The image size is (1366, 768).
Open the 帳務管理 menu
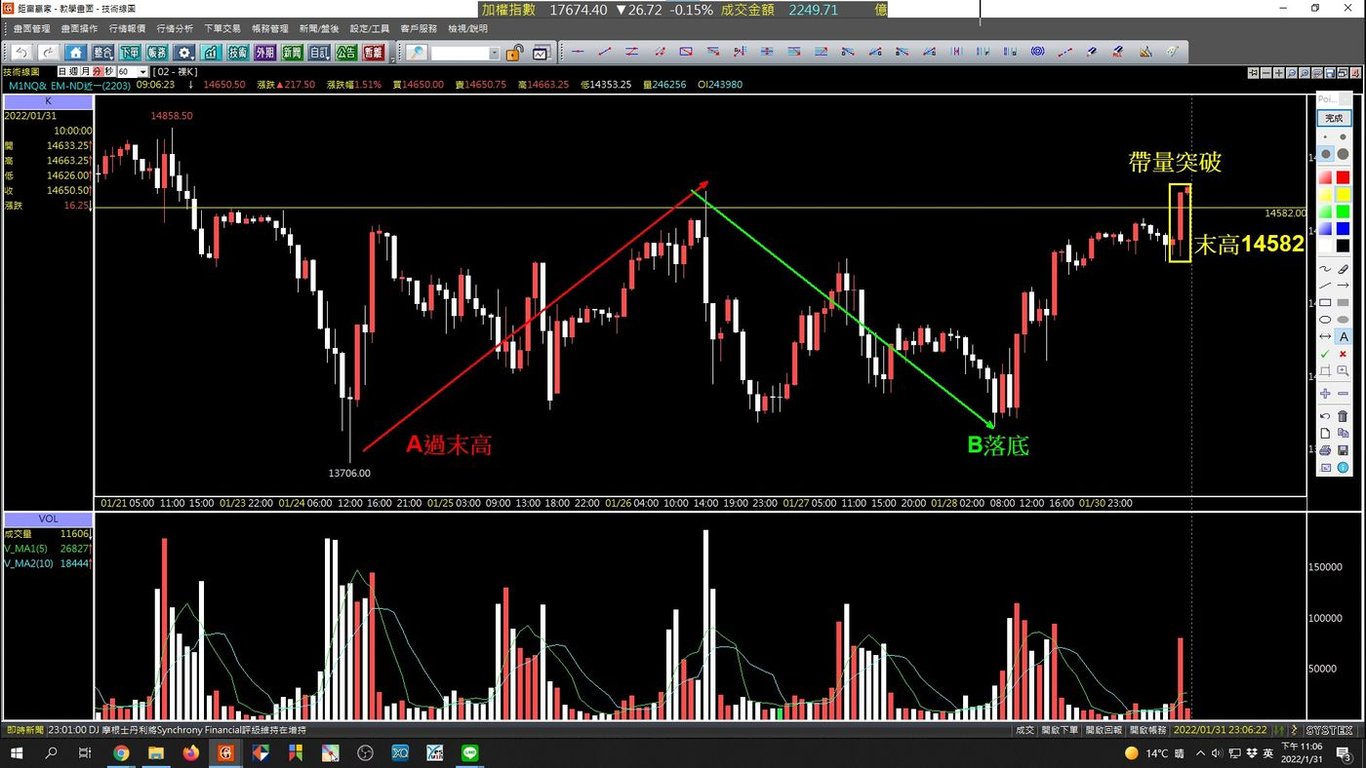click(x=270, y=29)
